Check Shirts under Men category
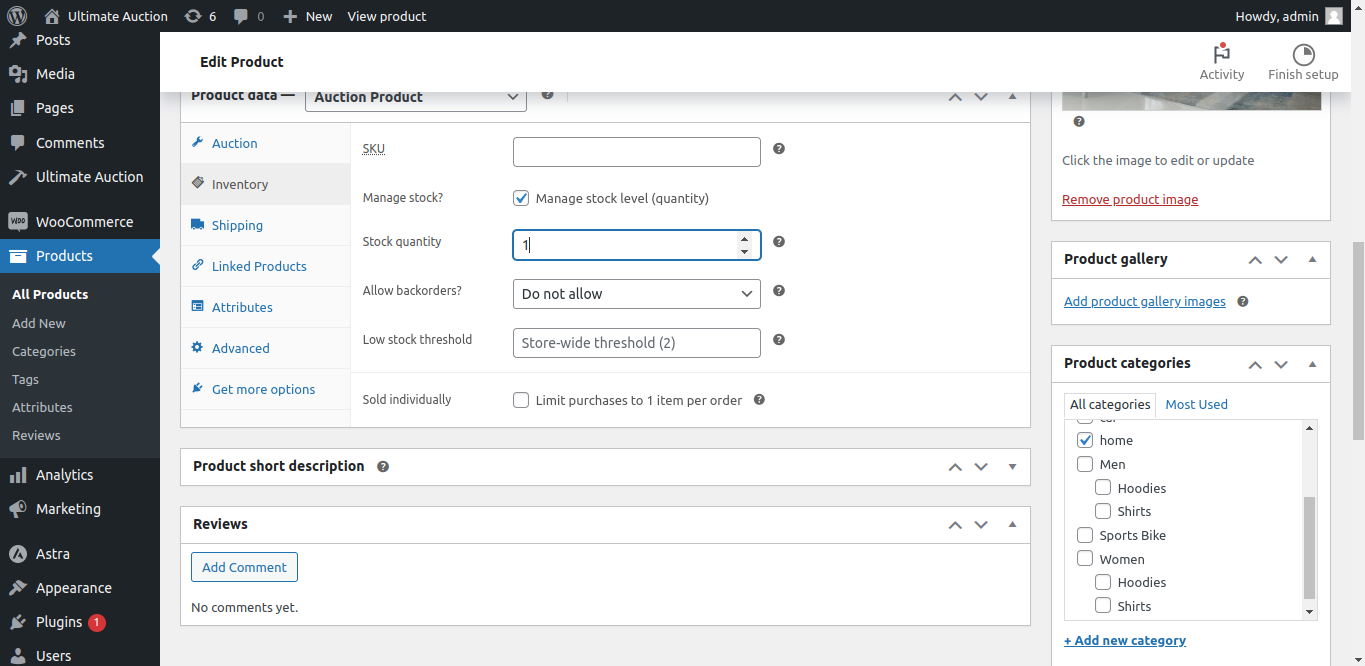Viewport: 1365px width, 666px height. [x=1103, y=511]
